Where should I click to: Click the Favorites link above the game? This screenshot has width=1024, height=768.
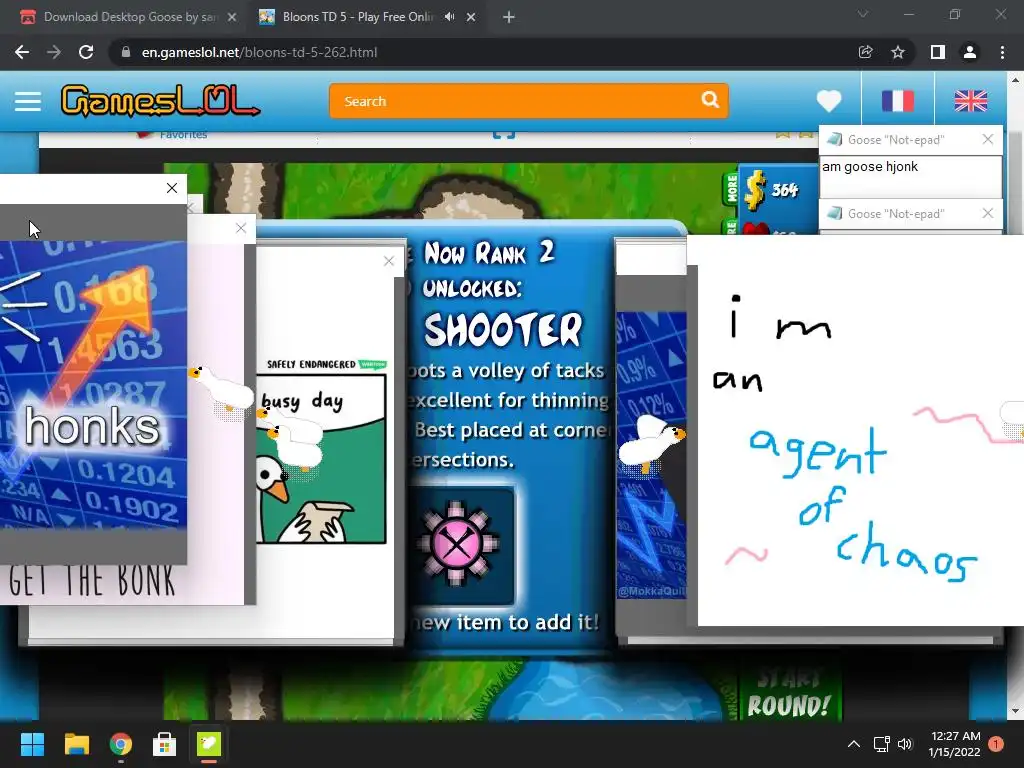(x=184, y=135)
